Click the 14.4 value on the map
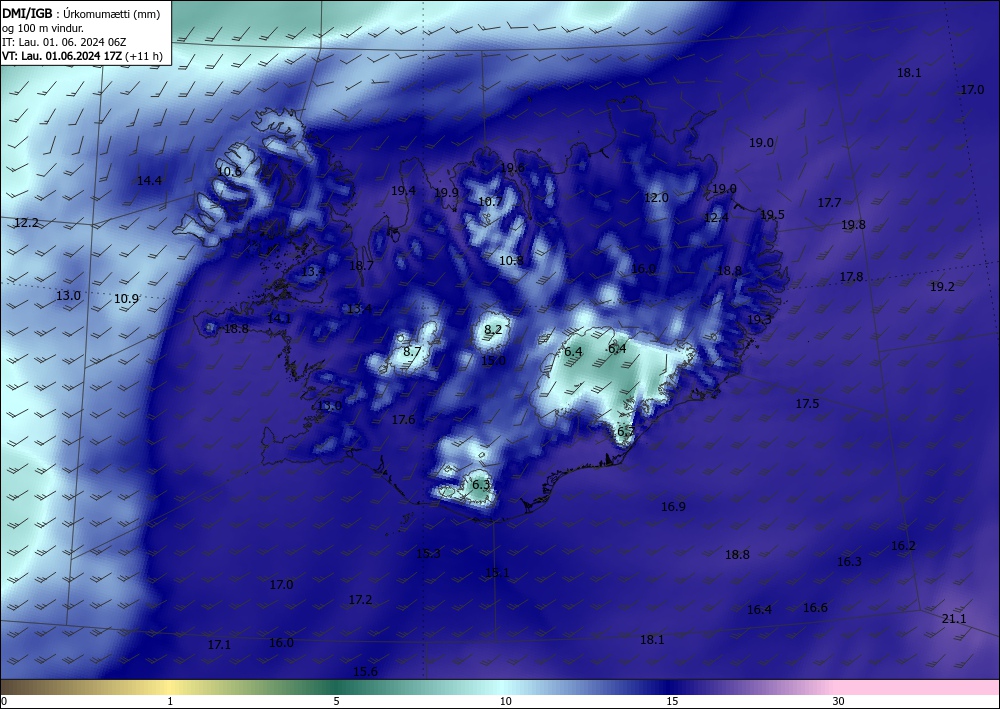The image size is (1000, 709). (149, 181)
